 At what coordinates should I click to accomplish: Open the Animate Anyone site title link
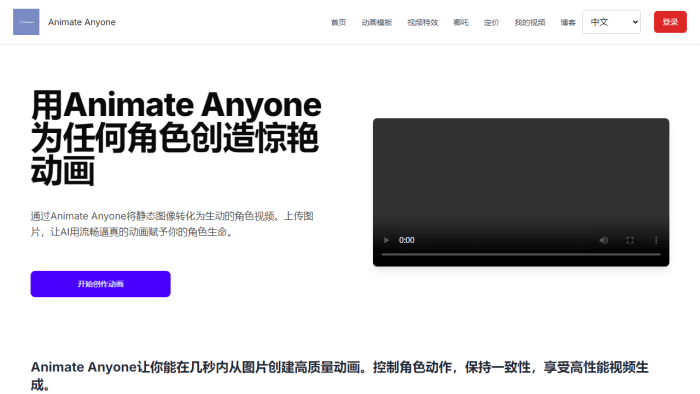pyautogui.click(x=82, y=22)
